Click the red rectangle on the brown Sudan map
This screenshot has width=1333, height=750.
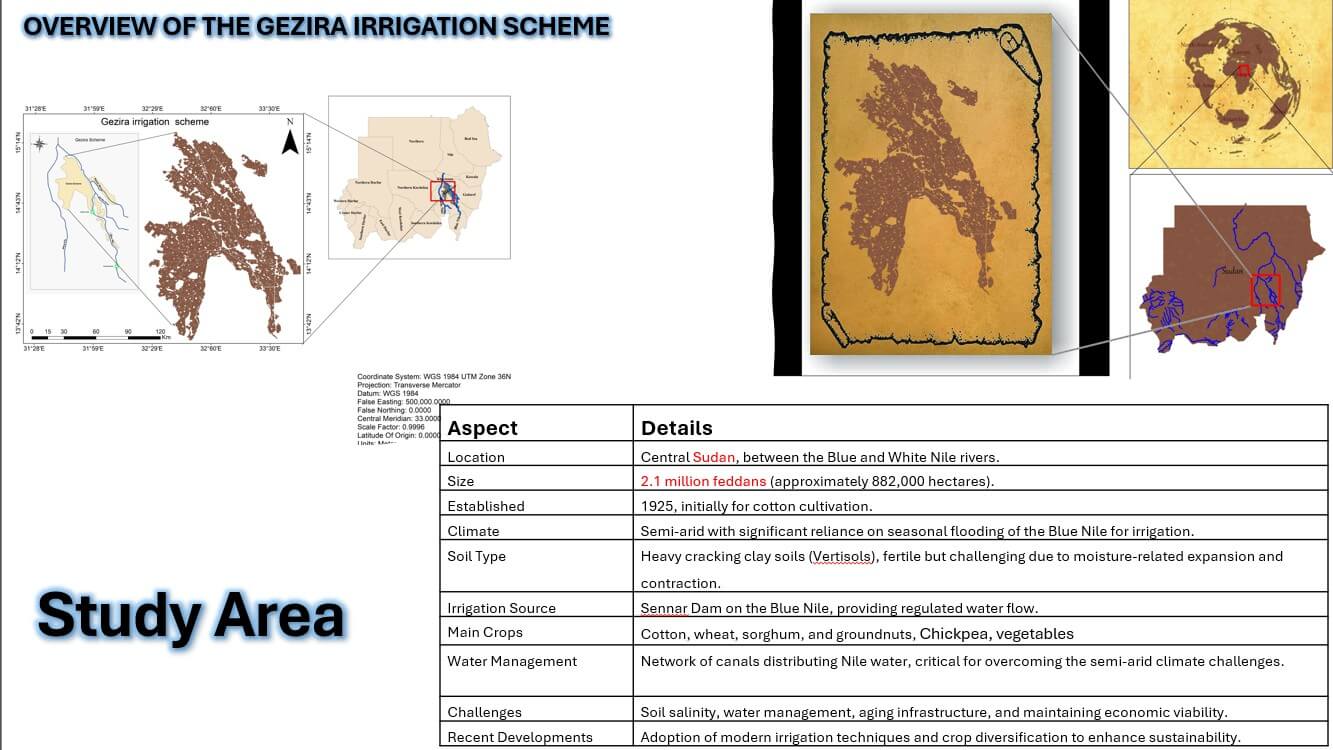tap(1266, 291)
